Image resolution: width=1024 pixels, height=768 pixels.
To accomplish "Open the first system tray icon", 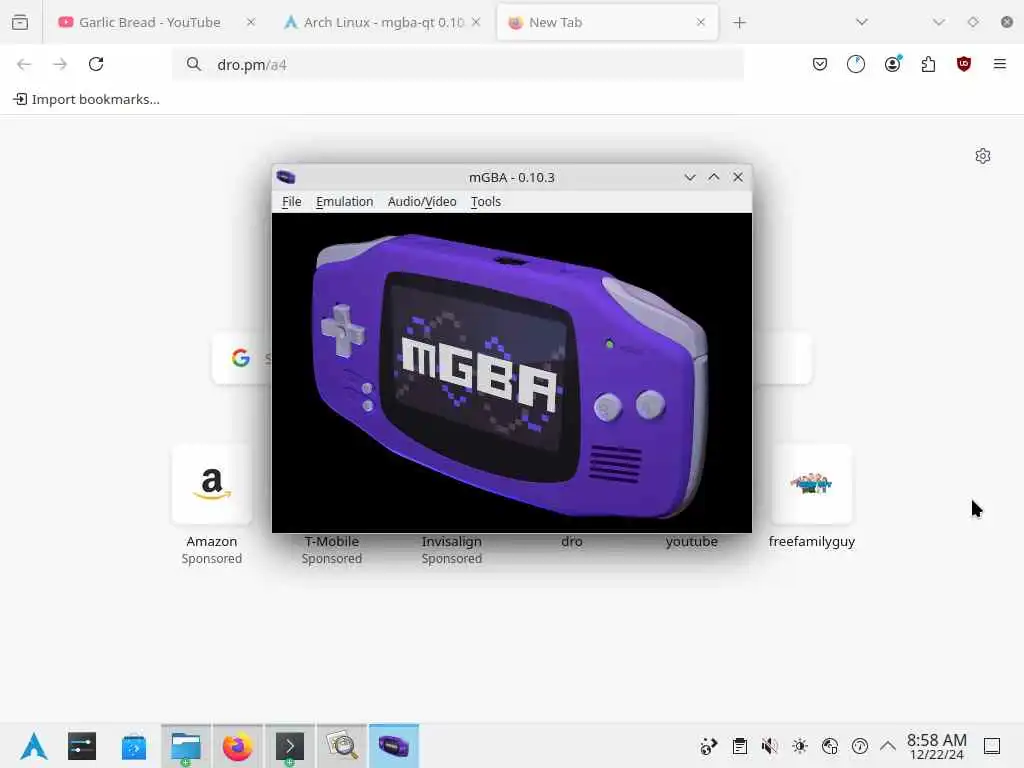I will [x=709, y=746].
